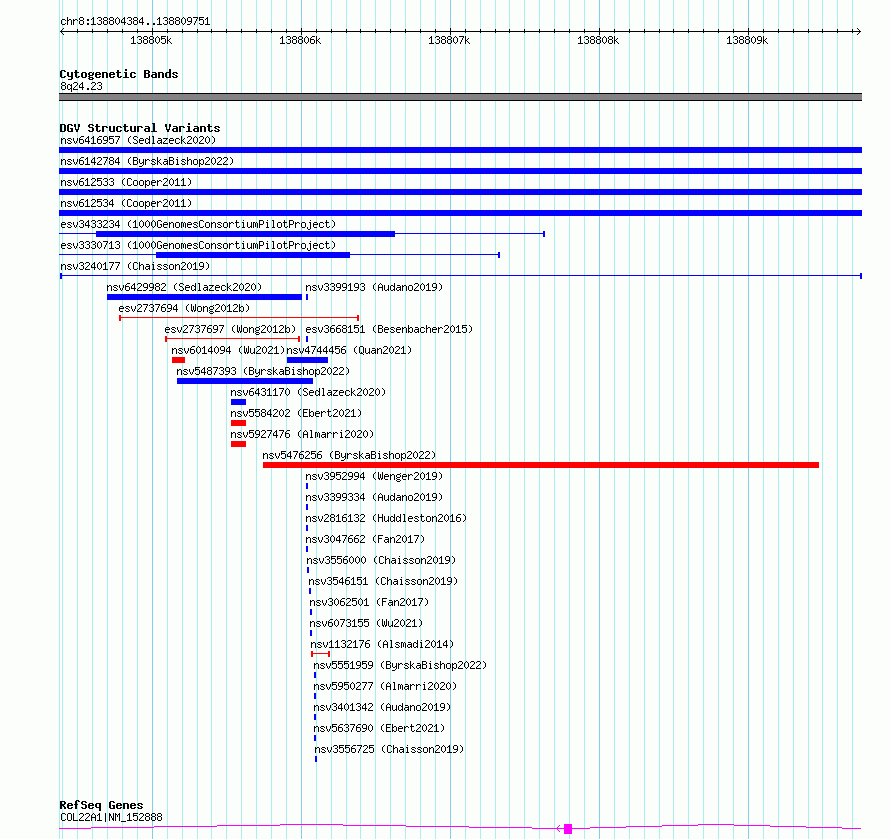This screenshot has width=890, height=839.
Task: Click the 138806k ruler tick label
Action: click(300, 40)
